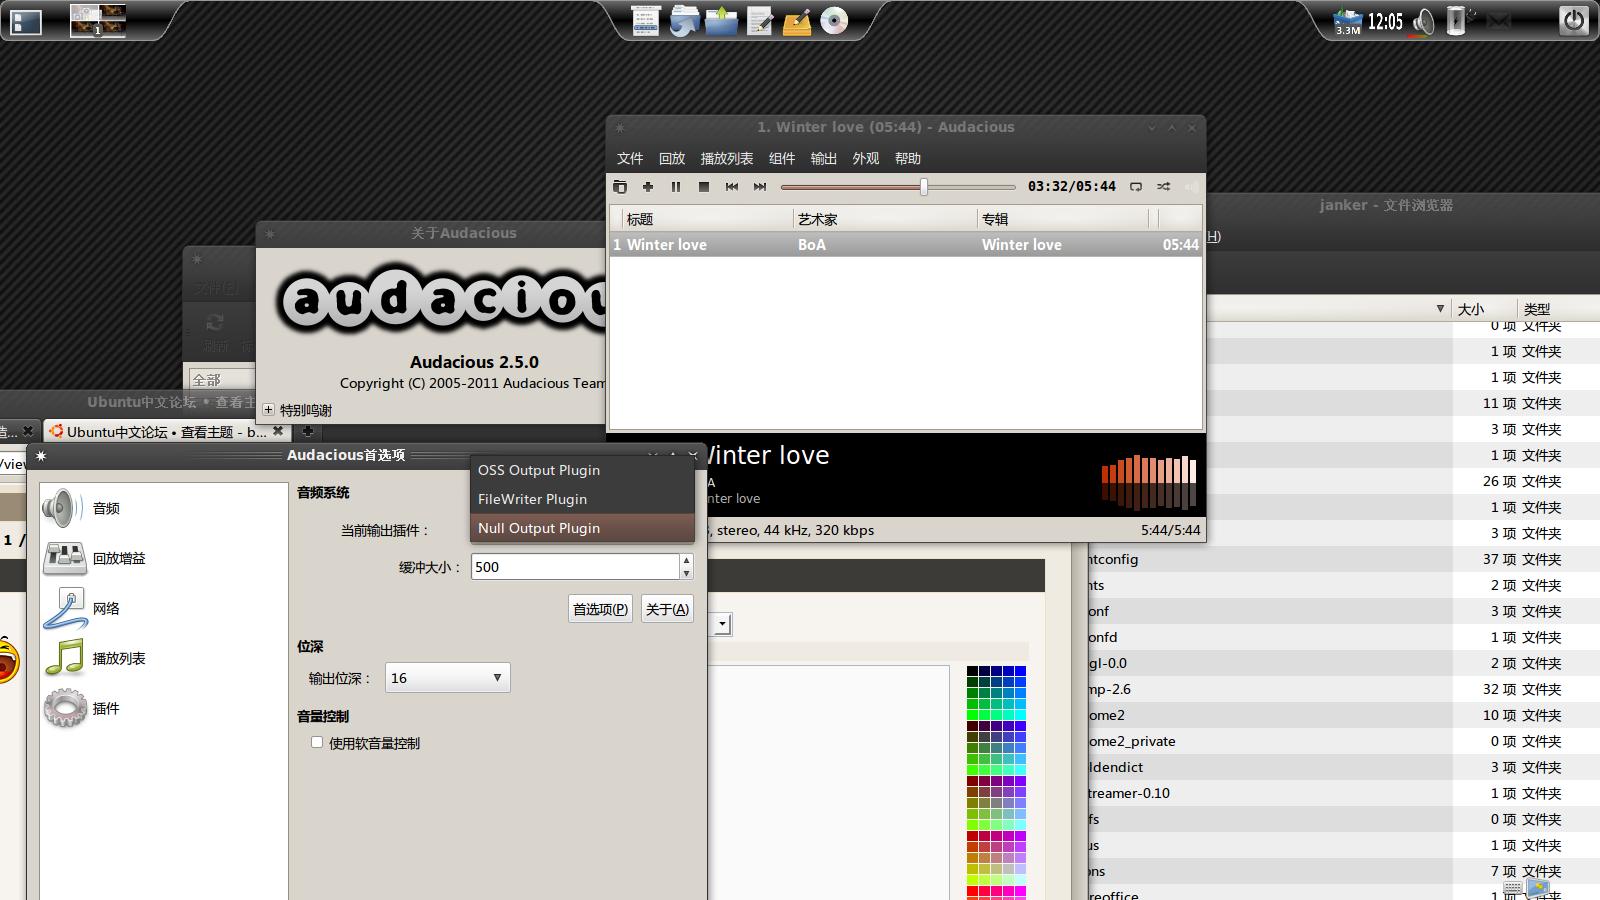Toggle repeat mode in Audacious
The width and height of the screenshot is (1600, 900).
[1136, 187]
